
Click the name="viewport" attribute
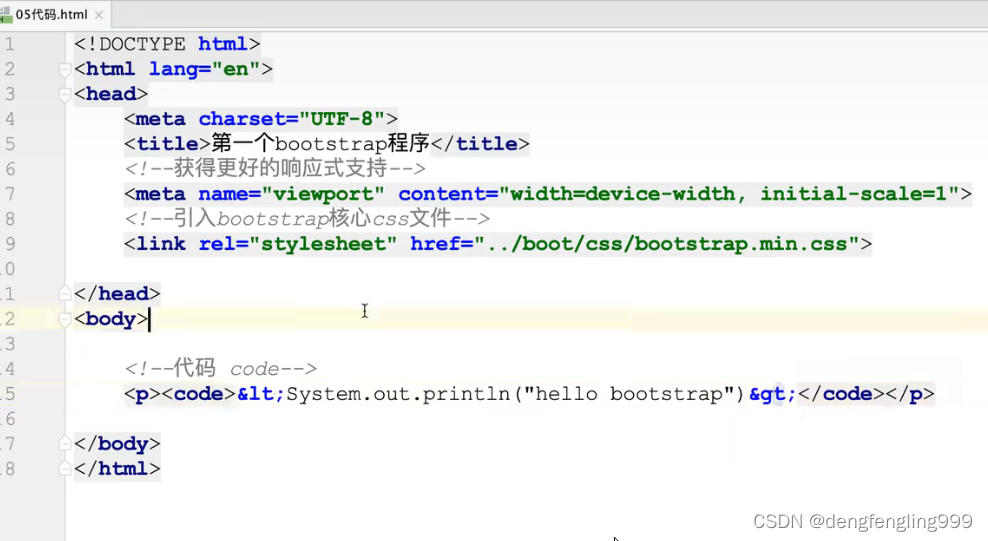pyautogui.click(x=292, y=194)
